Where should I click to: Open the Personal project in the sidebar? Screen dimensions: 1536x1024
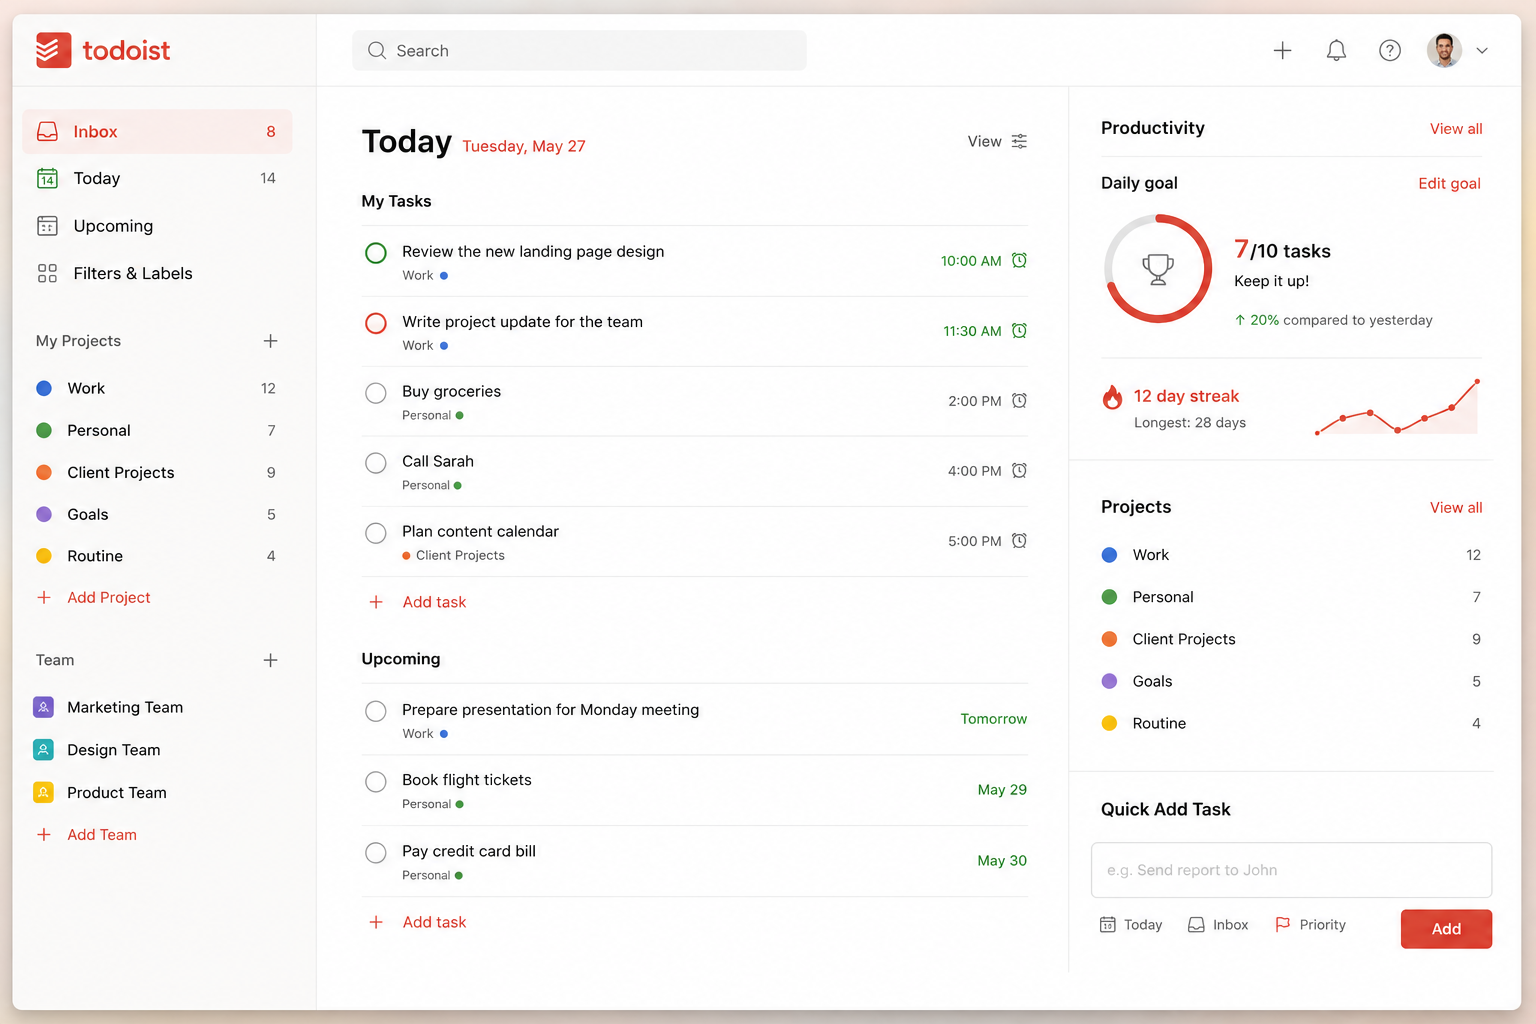click(x=157, y=430)
